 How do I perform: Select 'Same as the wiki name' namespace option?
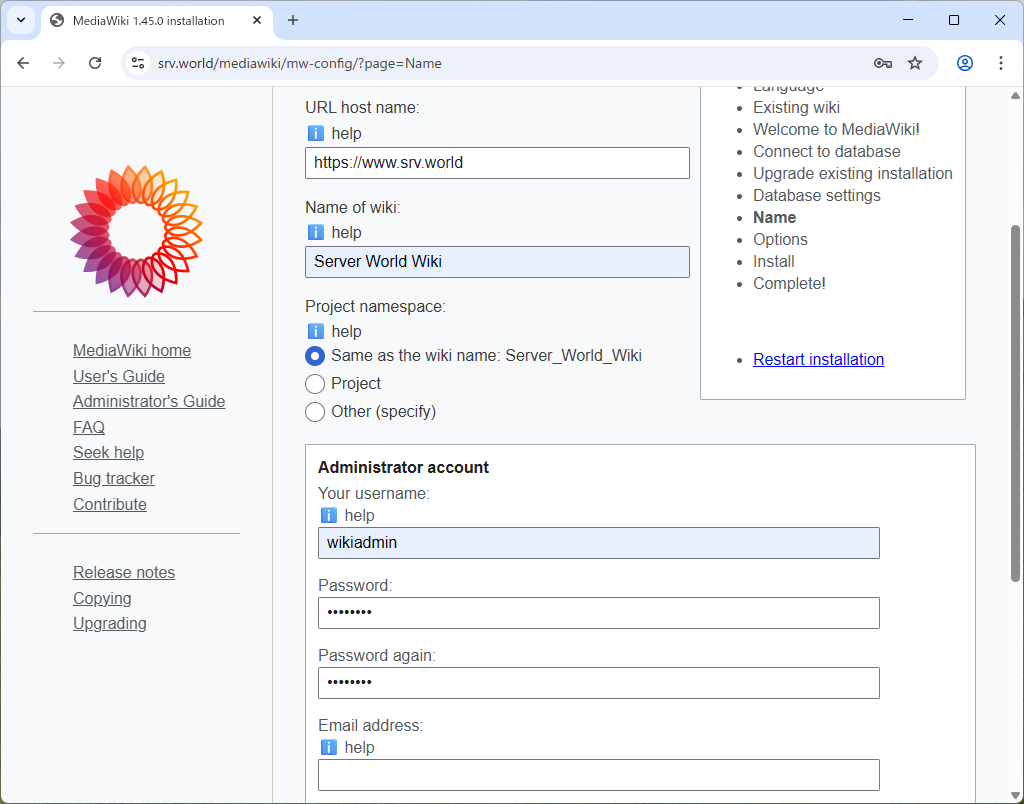click(315, 355)
